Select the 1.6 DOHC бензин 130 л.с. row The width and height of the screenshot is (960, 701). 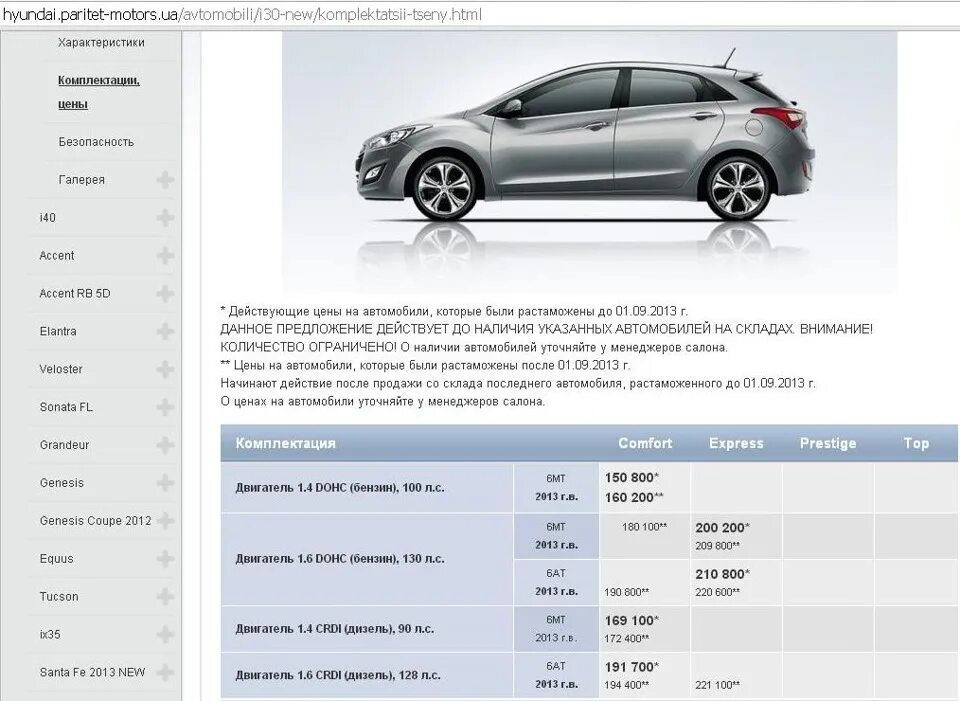[x=589, y=559]
